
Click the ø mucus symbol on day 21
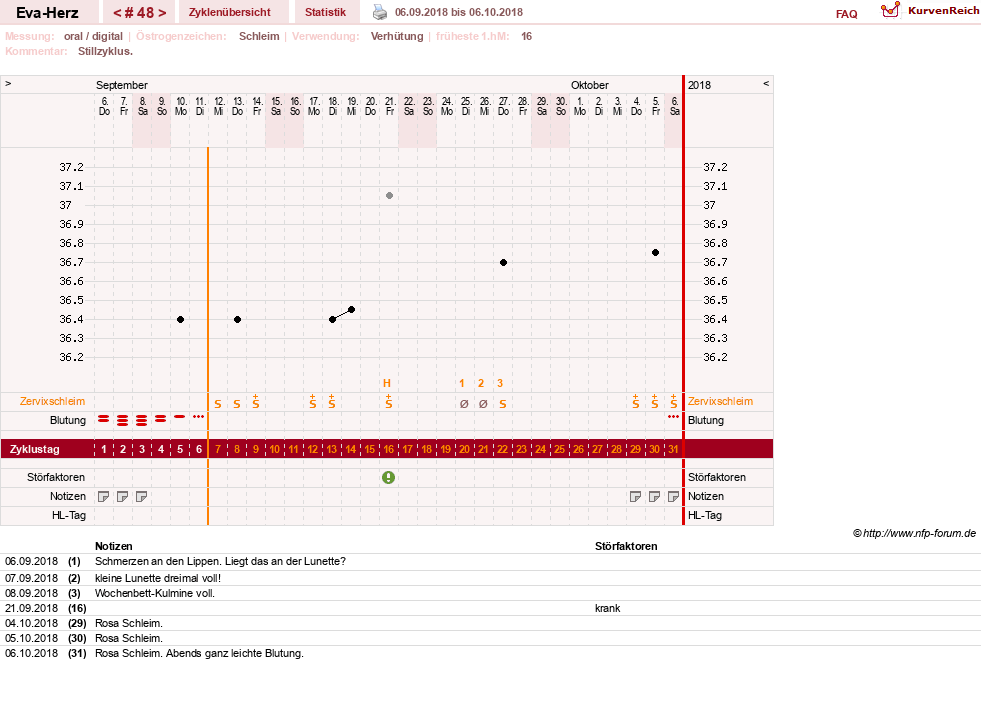point(483,404)
